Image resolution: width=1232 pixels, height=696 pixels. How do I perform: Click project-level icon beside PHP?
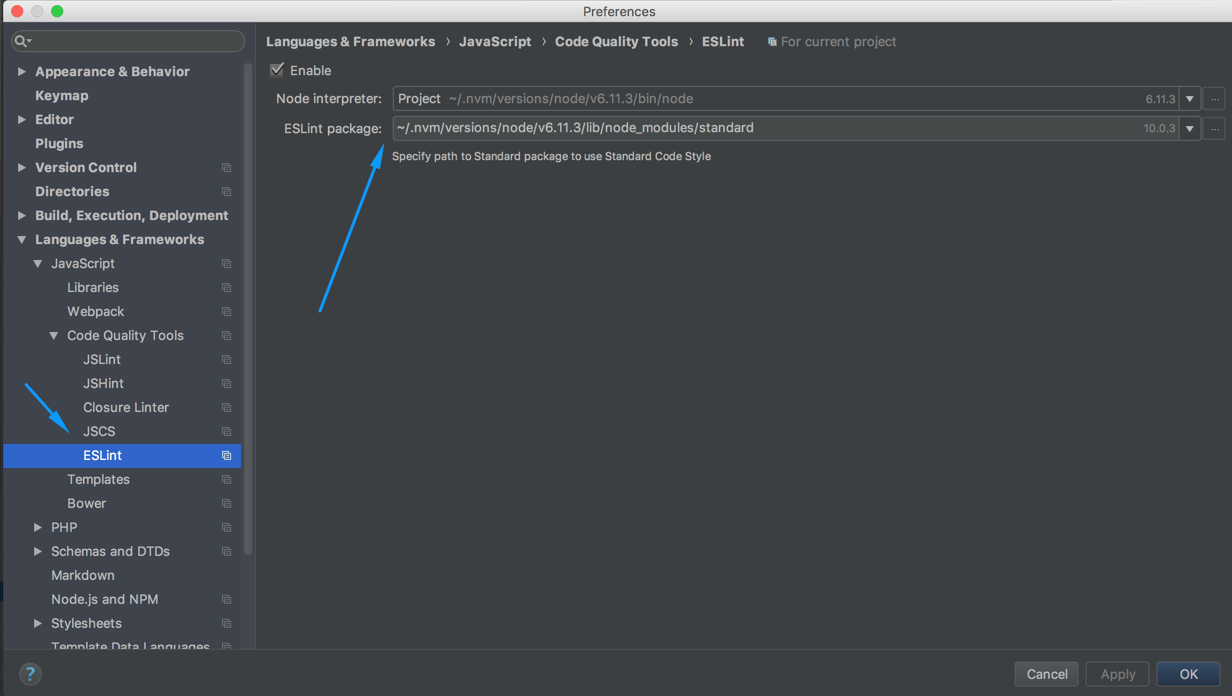point(226,528)
